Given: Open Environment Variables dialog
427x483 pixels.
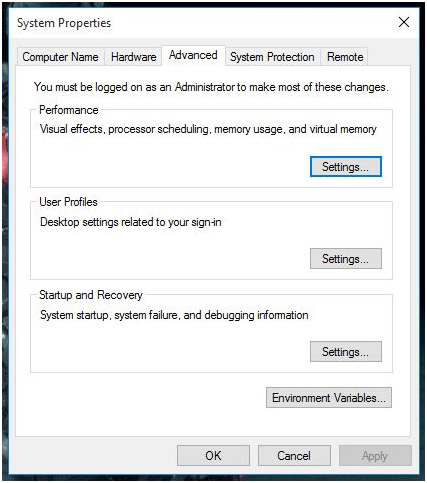Looking at the screenshot, I should coord(329,398).
